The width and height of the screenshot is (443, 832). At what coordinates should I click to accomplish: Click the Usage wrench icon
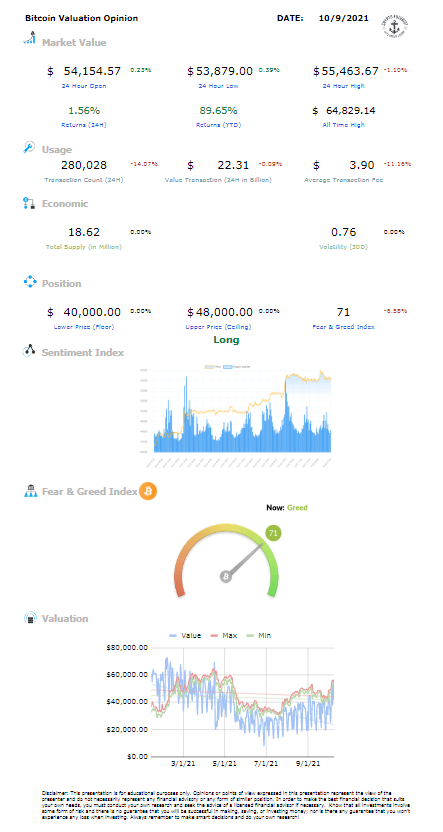(x=30, y=148)
